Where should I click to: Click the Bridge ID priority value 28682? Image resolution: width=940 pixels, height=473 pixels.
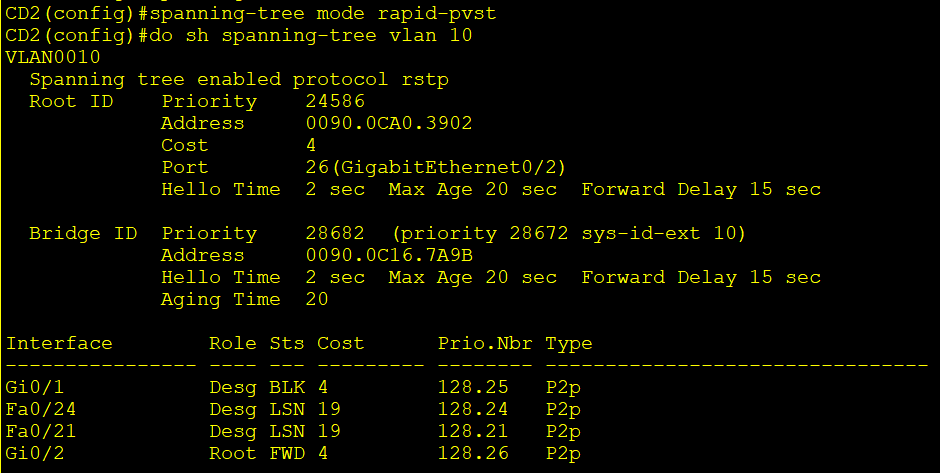click(335, 233)
